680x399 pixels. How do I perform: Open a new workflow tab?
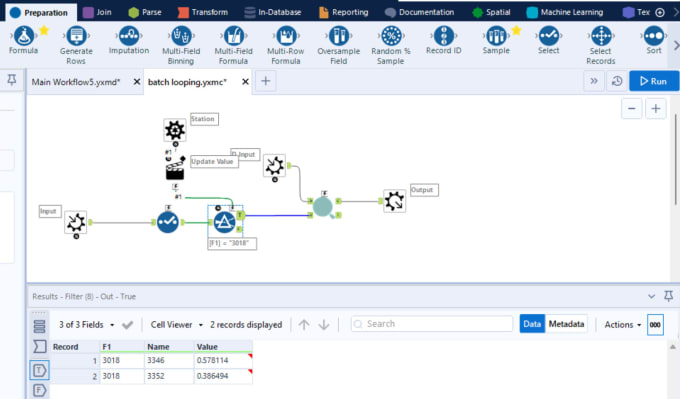tap(265, 81)
